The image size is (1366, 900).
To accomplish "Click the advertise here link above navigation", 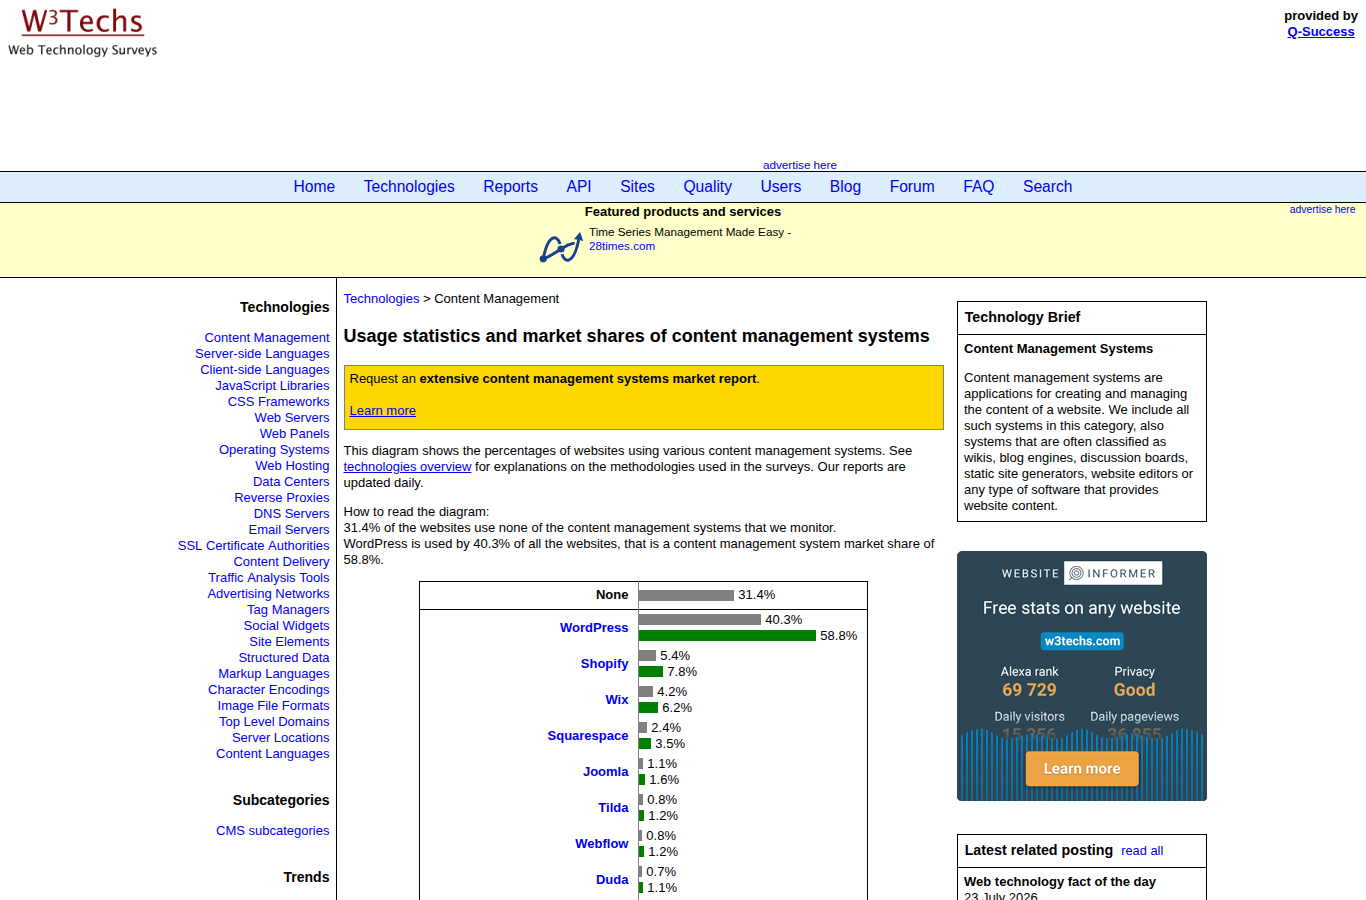I will 800,165.
